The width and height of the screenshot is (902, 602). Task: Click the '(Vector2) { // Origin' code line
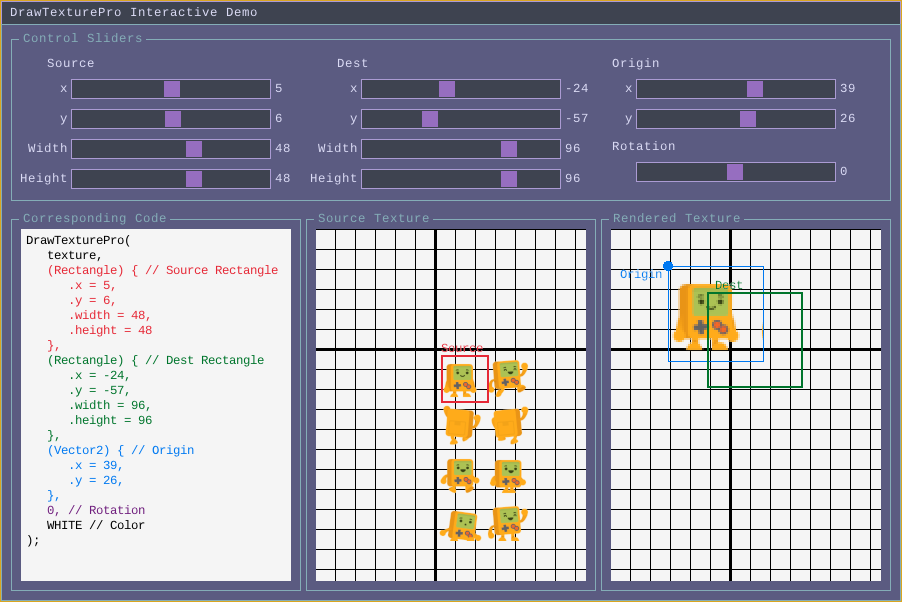(x=120, y=451)
